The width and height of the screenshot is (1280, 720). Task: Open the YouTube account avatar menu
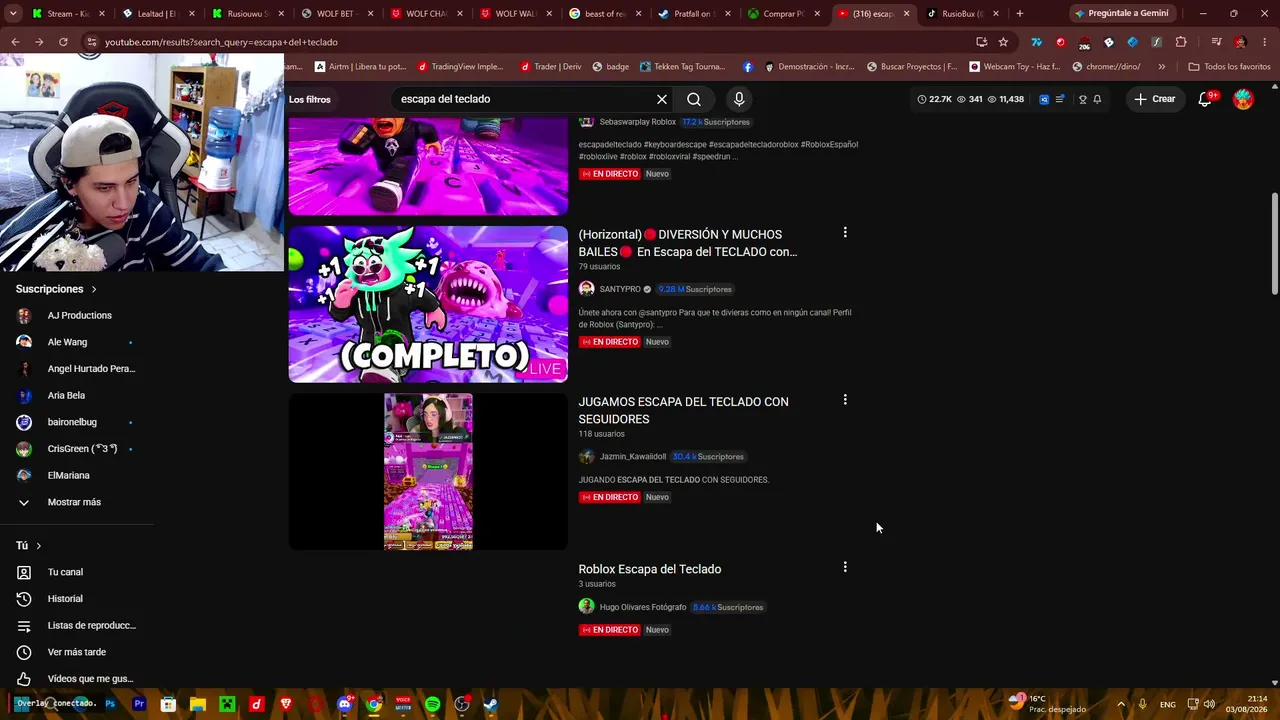[x=1243, y=99]
